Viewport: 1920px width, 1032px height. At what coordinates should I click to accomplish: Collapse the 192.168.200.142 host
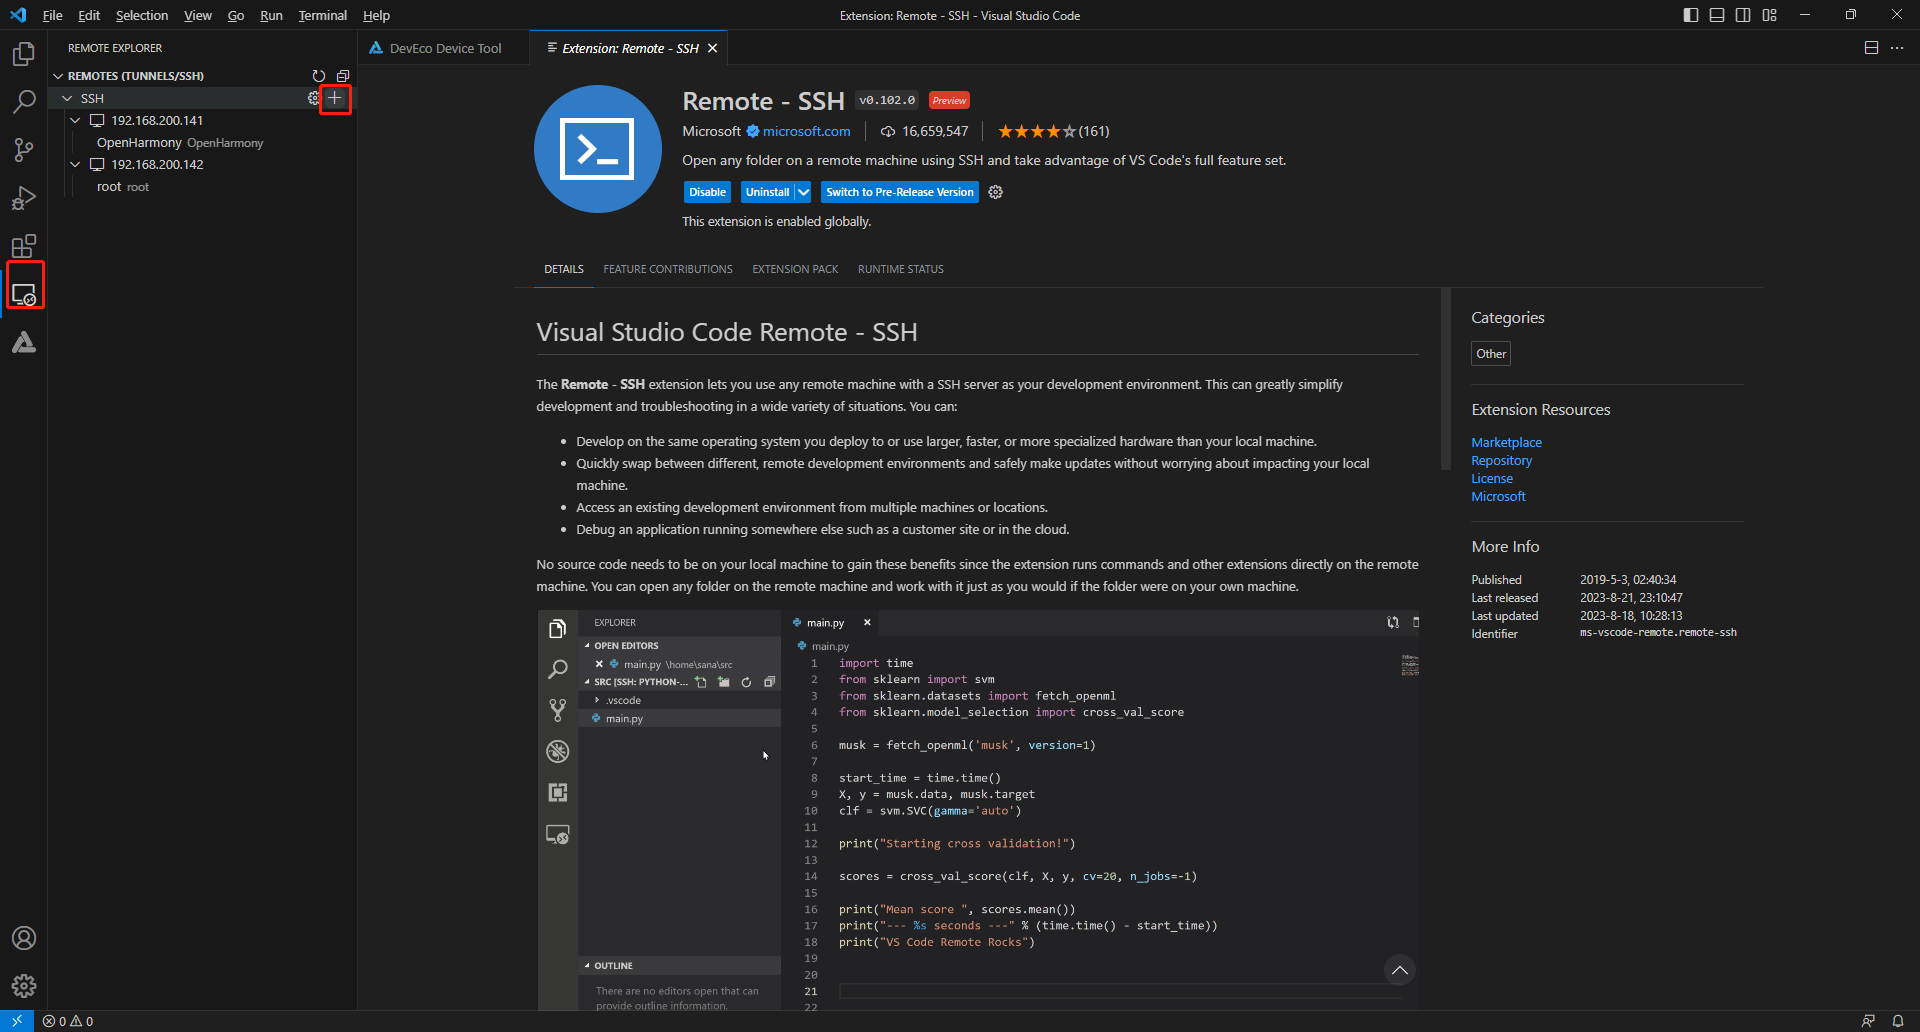[75, 164]
